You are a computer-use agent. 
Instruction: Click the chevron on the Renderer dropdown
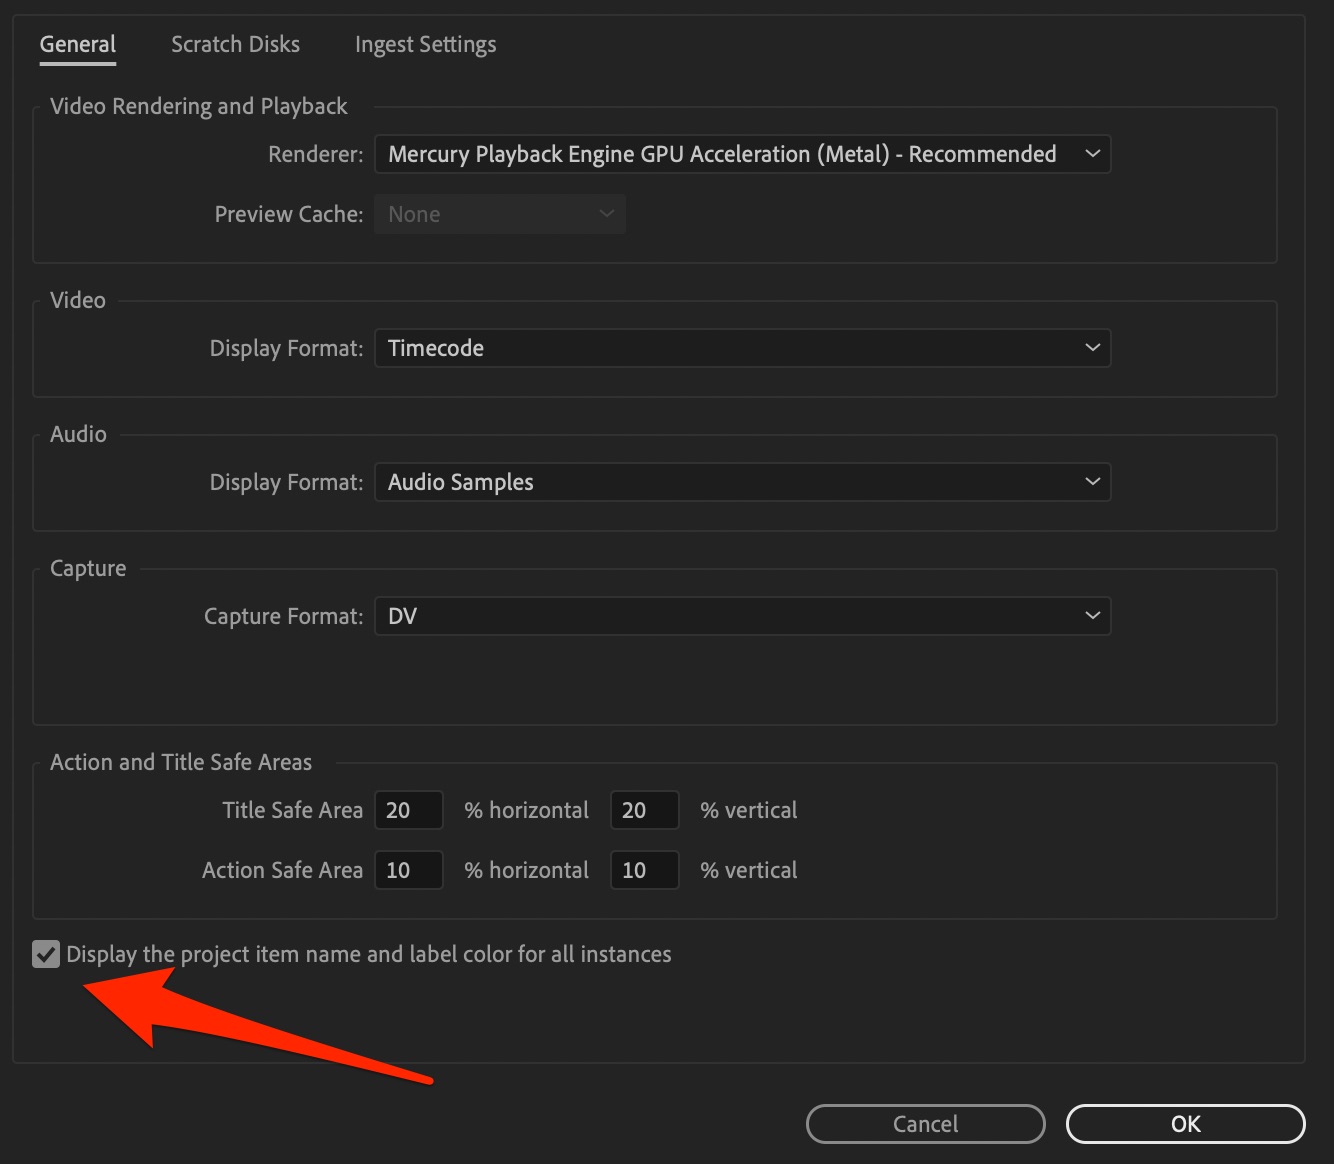point(1092,154)
